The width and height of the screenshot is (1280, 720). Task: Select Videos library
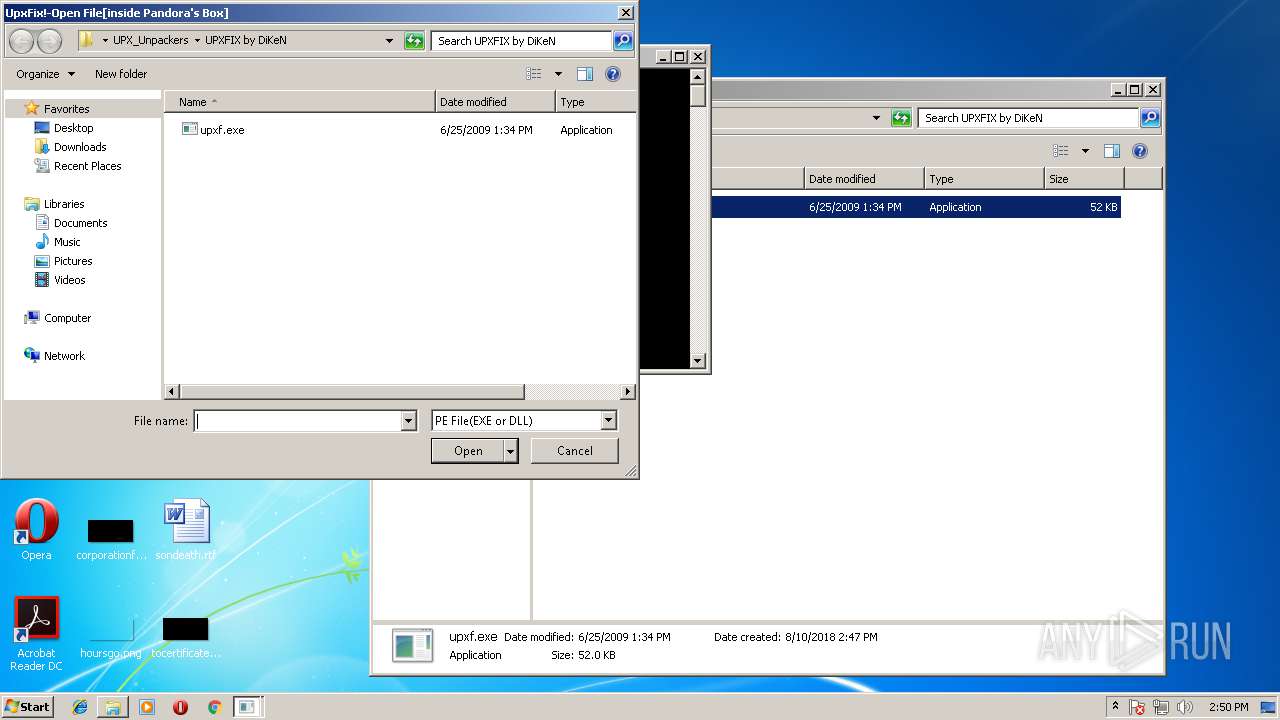(69, 280)
